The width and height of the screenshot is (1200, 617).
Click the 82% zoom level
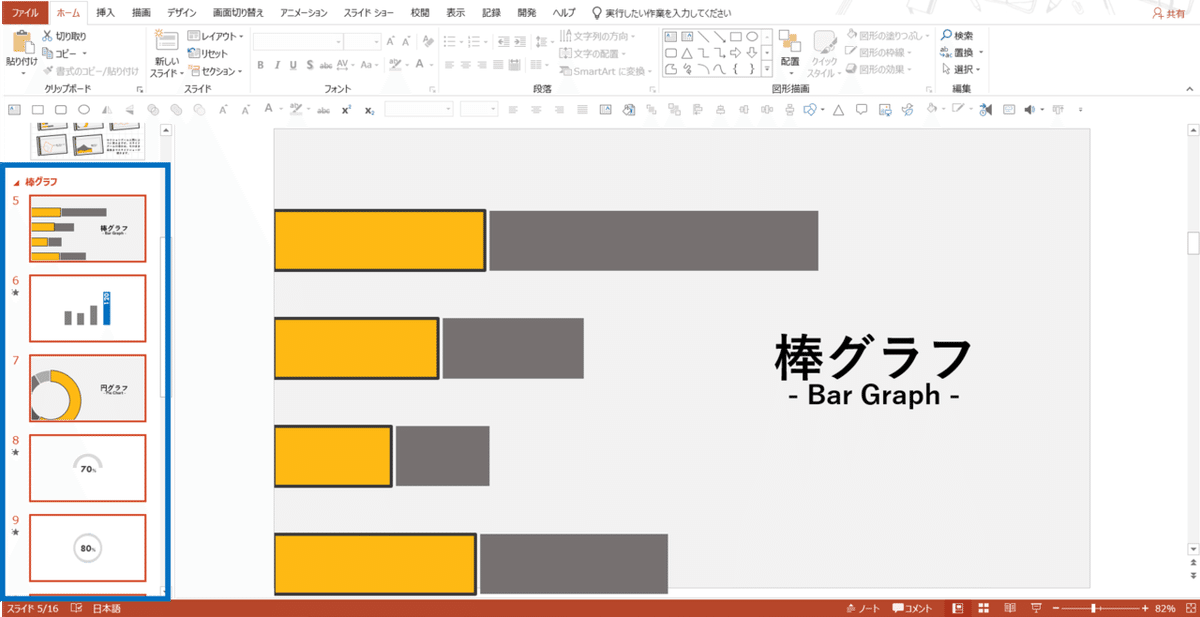pos(1164,608)
